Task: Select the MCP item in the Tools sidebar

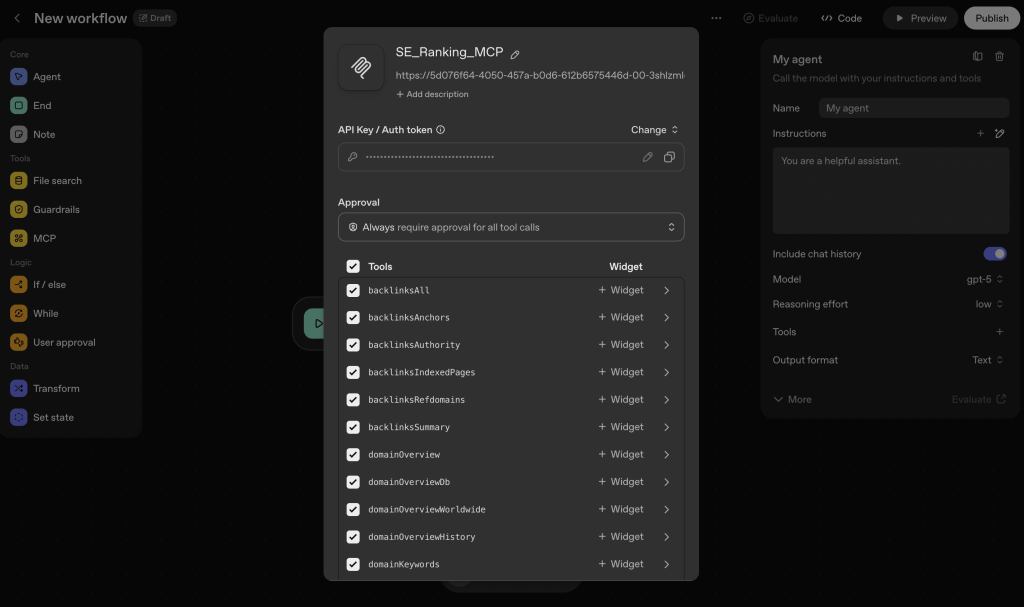Action: click(44, 238)
